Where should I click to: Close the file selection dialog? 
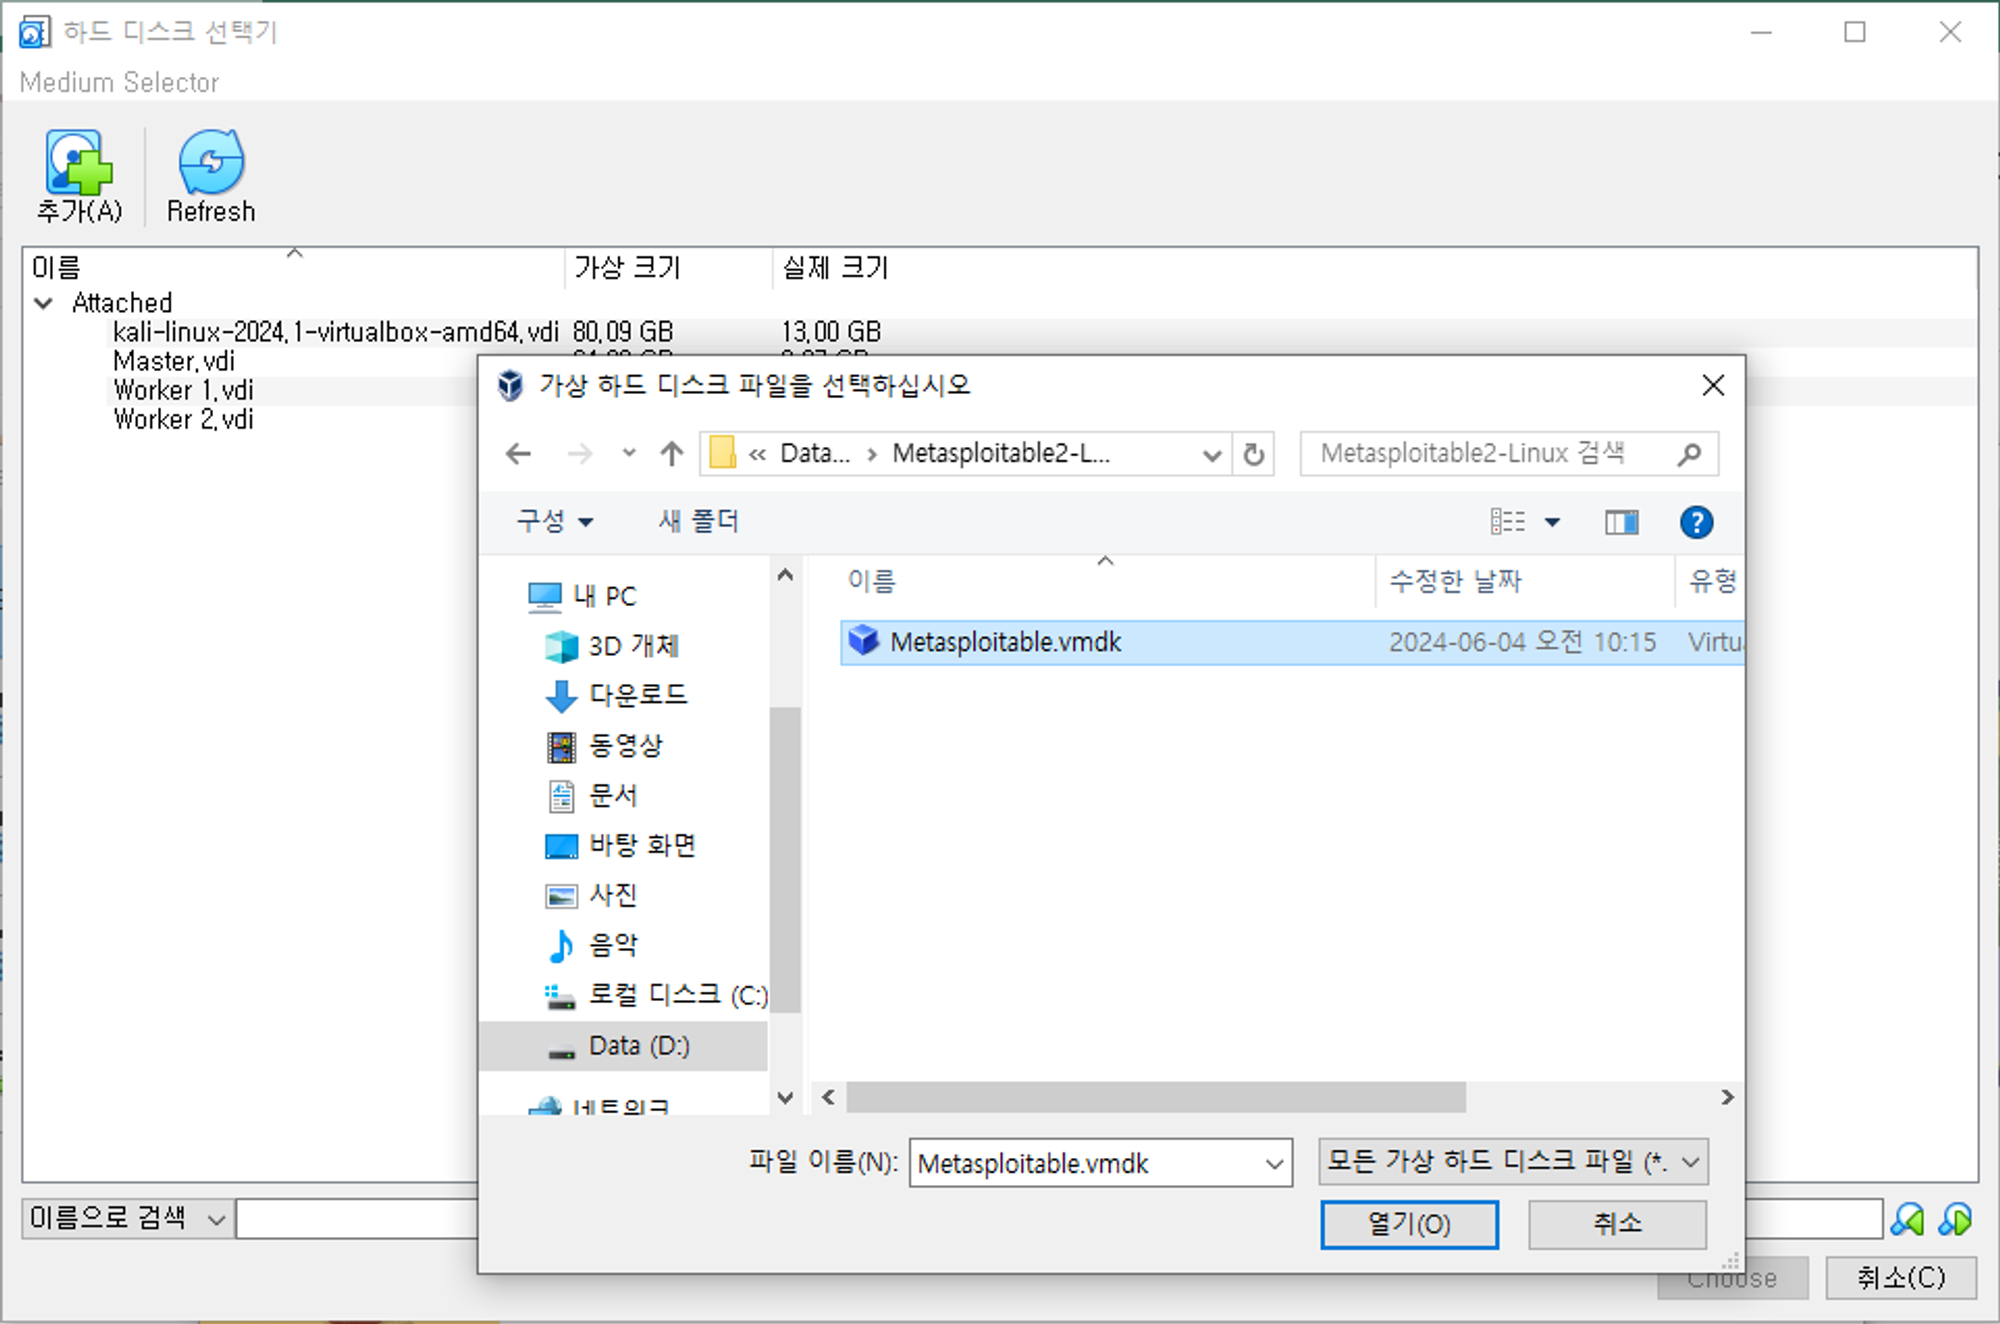coord(1713,385)
